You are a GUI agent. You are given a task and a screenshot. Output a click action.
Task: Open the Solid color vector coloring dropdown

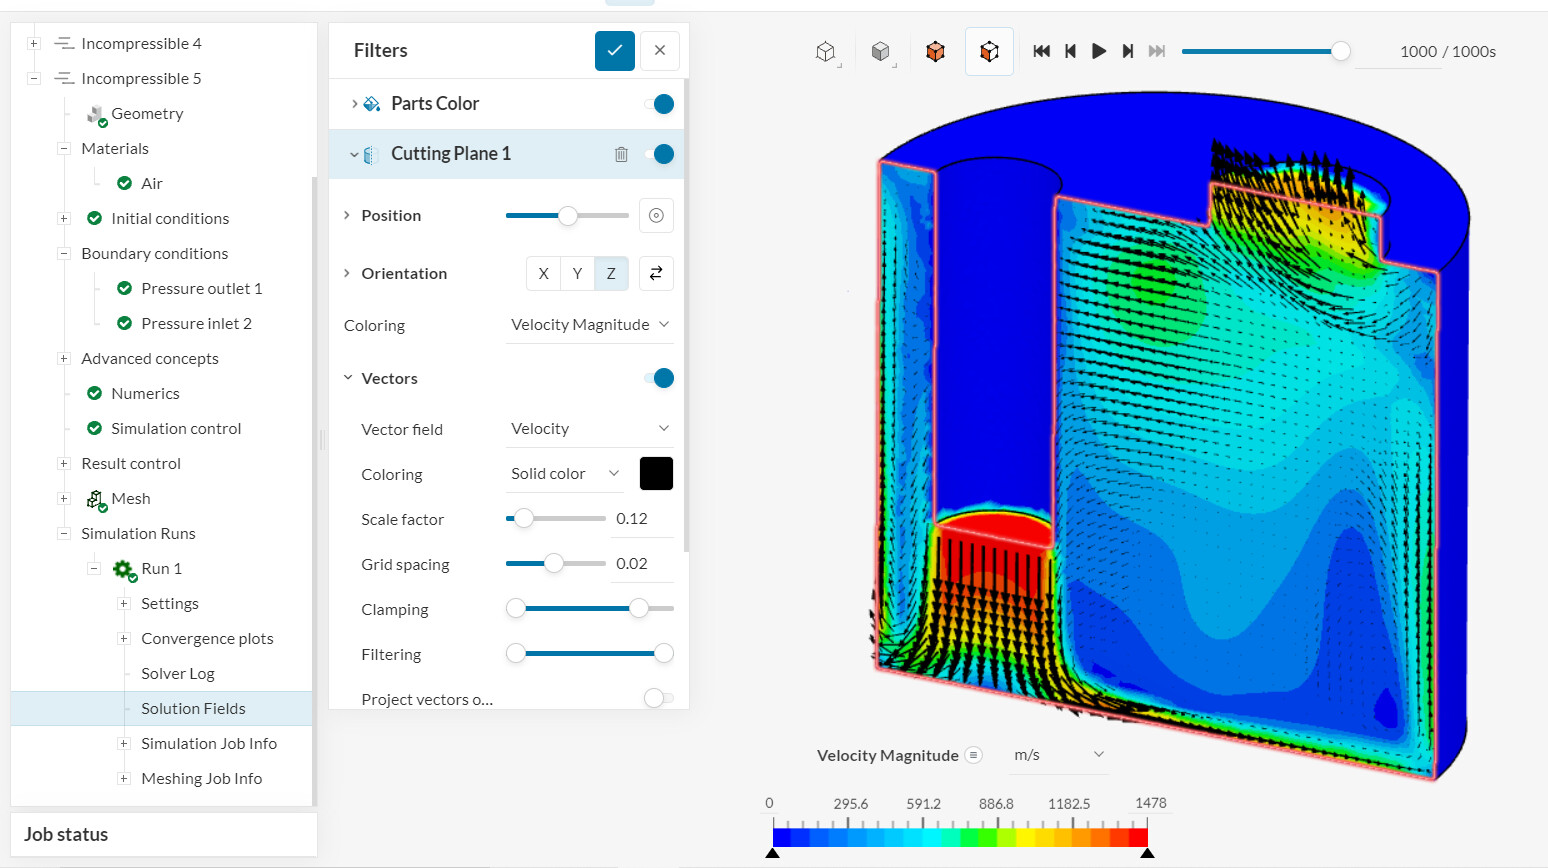tap(565, 474)
